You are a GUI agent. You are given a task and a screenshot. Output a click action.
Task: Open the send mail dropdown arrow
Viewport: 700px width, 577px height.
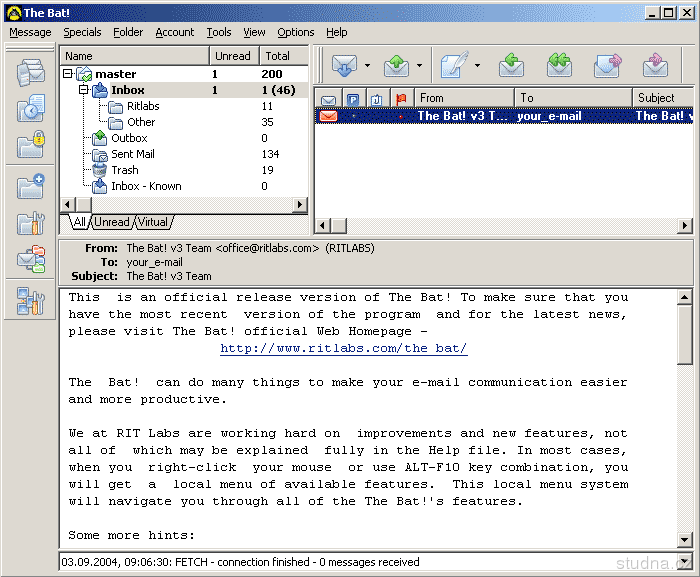pos(419,66)
